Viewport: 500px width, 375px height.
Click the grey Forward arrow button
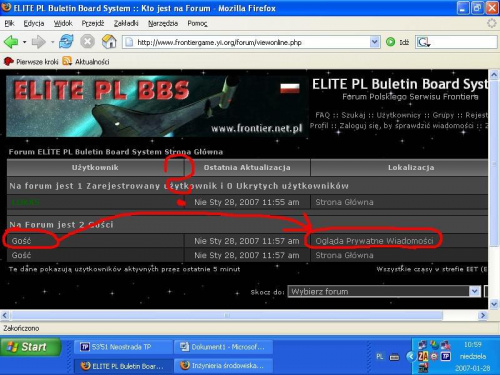pos(39,42)
